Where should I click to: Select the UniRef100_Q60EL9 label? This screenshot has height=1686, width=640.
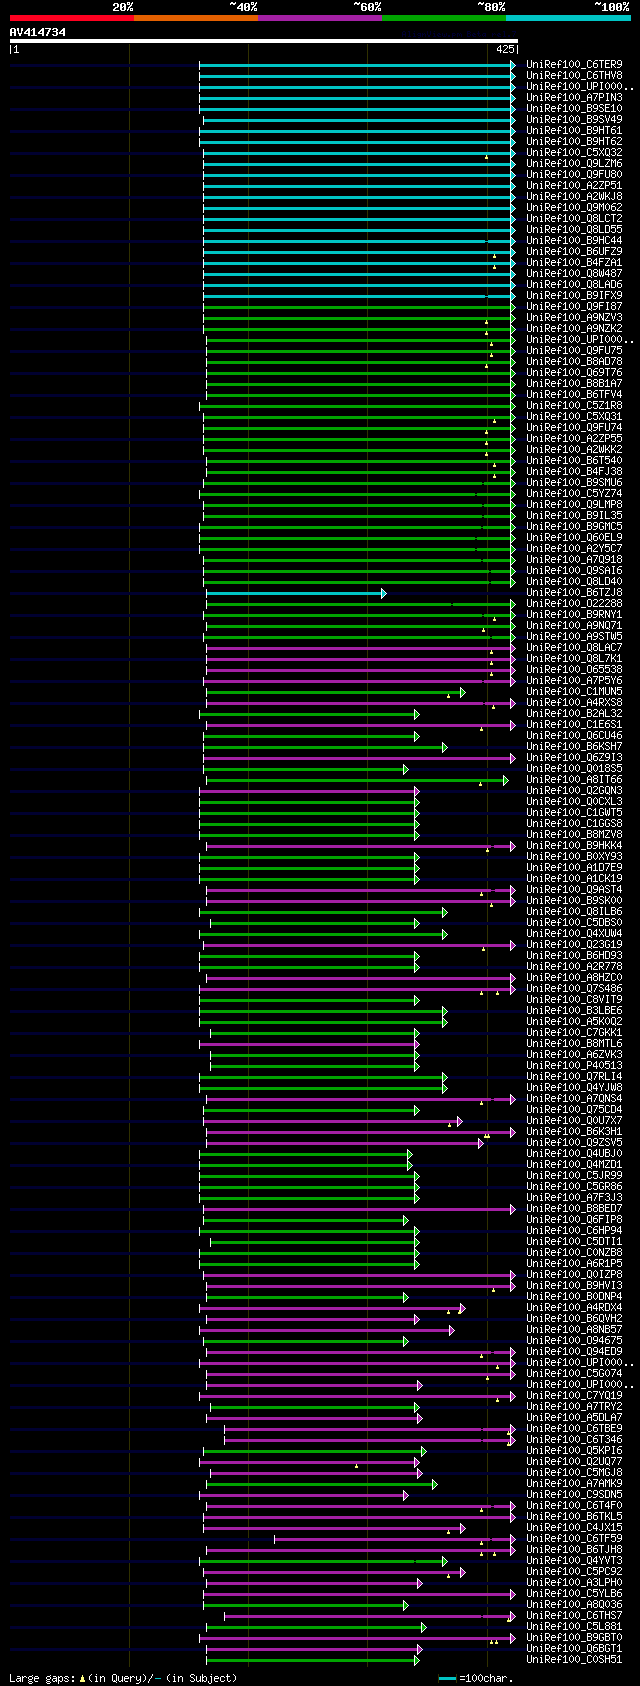(574, 538)
